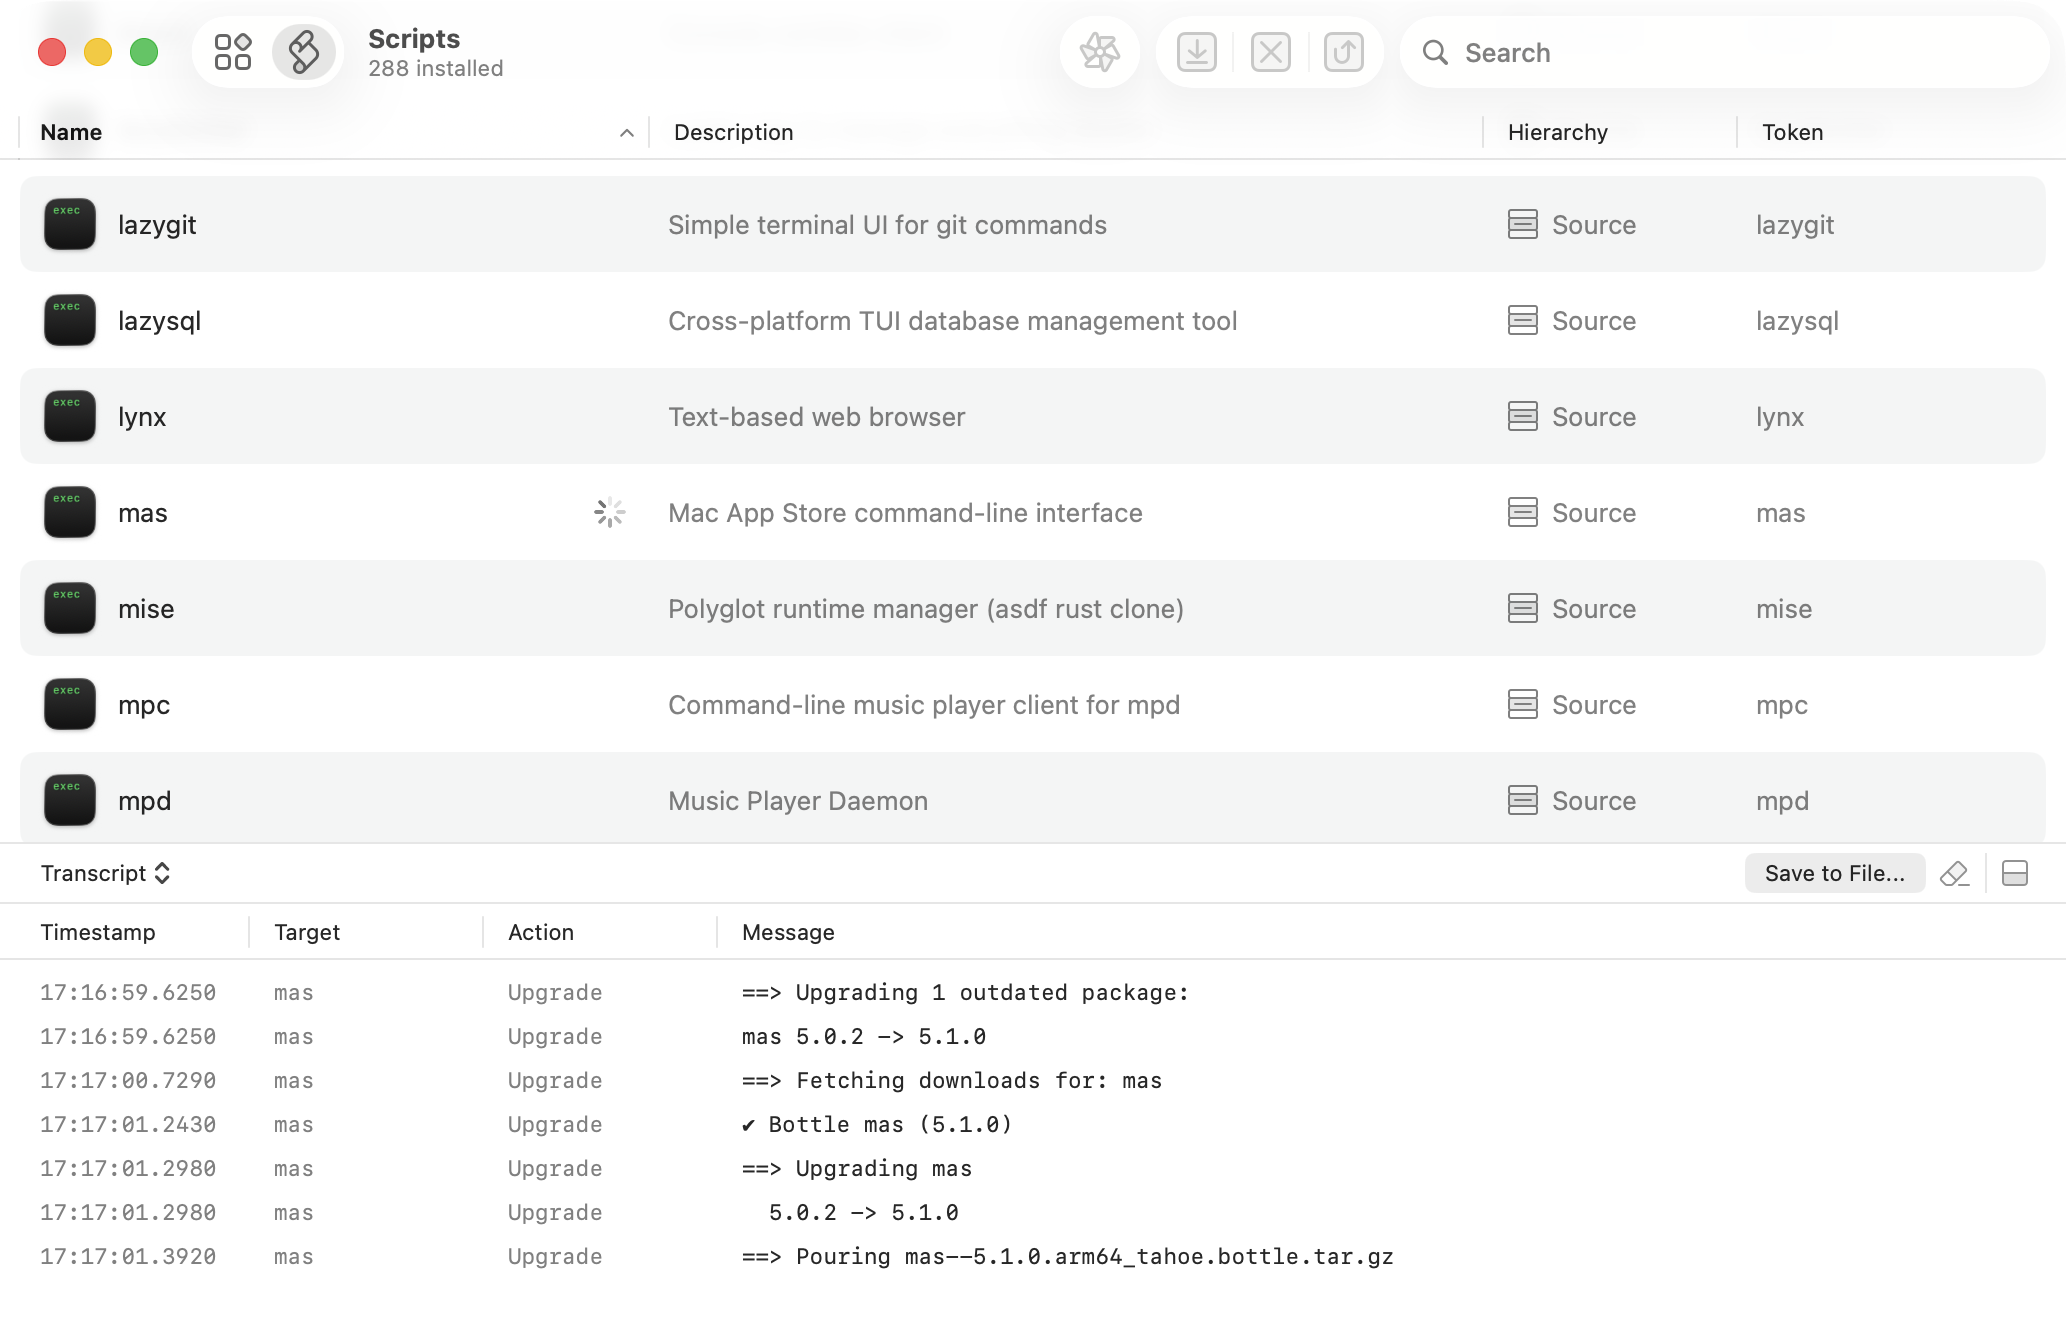Screen dimensions: 2066x1342
Task: Collapse the Name column sort chevron
Action: (x=626, y=132)
